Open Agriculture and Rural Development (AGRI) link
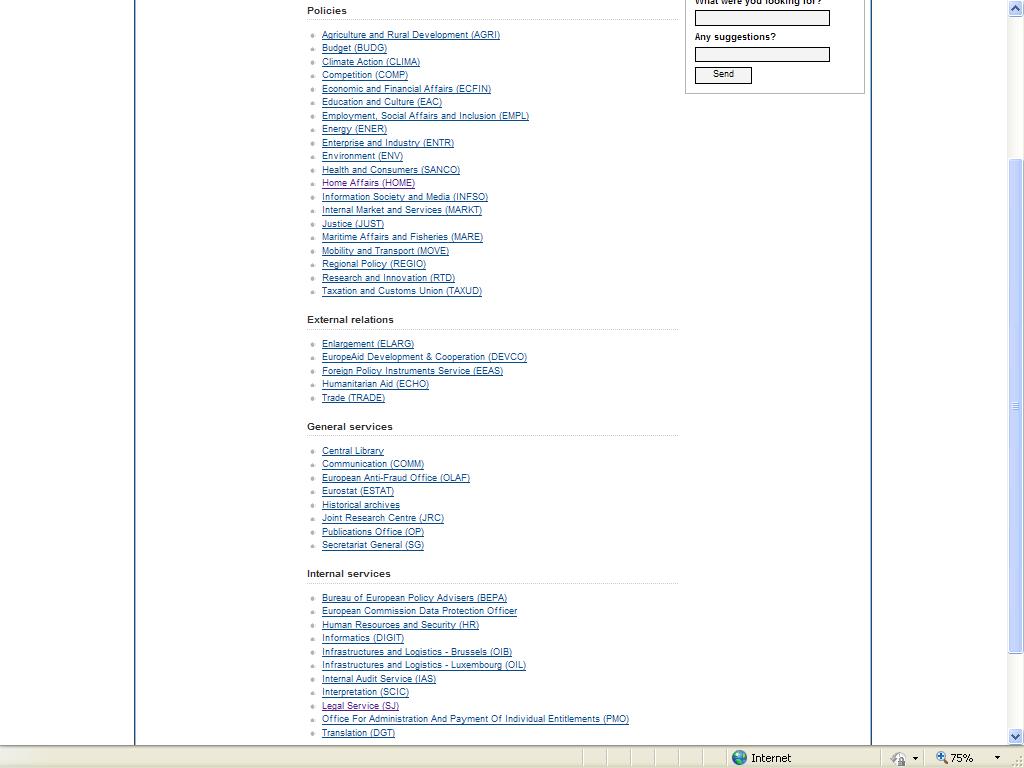1024x768 pixels. pos(410,35)
